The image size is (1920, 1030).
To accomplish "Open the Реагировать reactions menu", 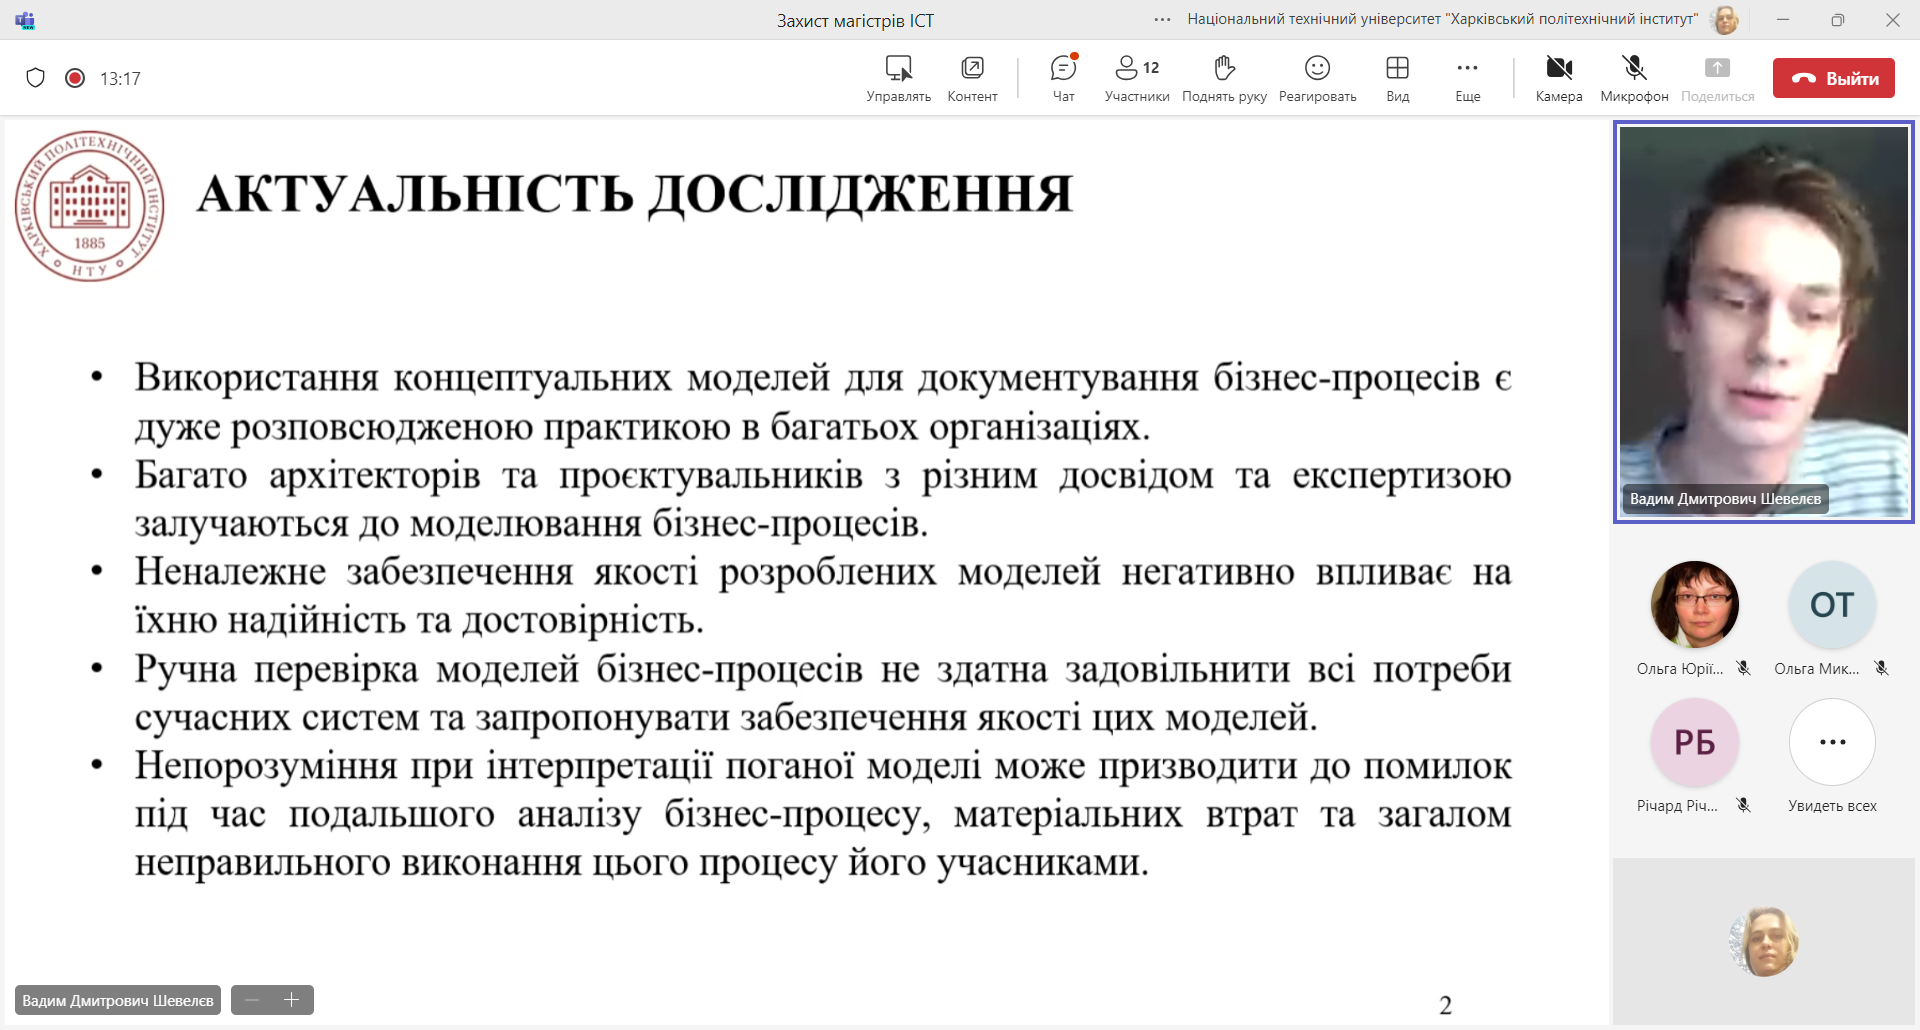I will (x=1317, y=78).
